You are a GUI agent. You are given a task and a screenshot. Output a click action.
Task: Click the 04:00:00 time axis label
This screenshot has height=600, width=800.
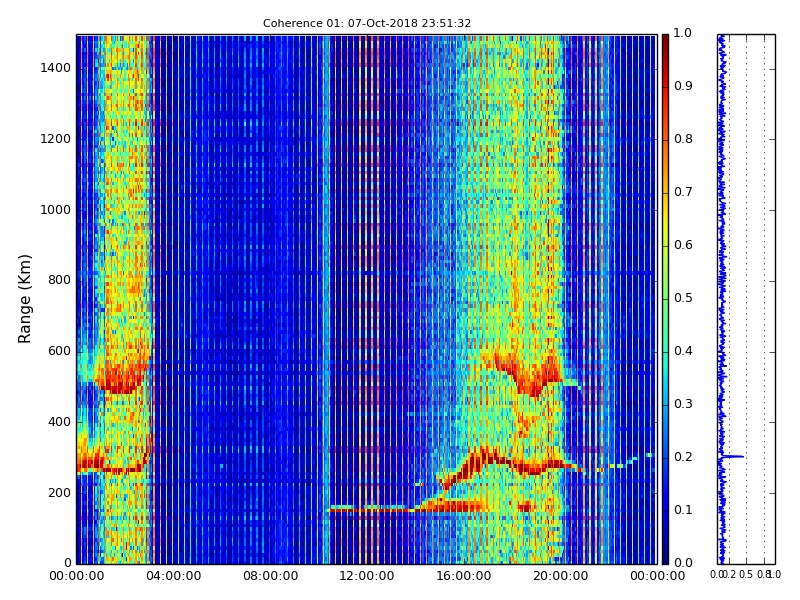click(173, 576)
